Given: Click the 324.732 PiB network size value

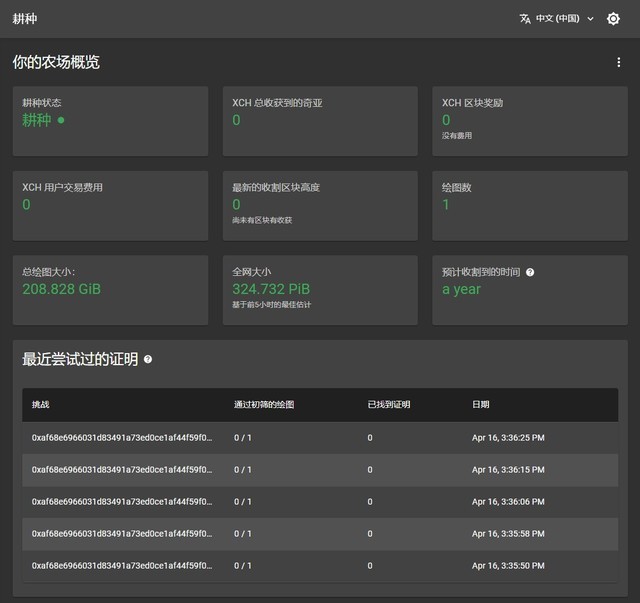Looking at the screenshot, I should [270, 289].
